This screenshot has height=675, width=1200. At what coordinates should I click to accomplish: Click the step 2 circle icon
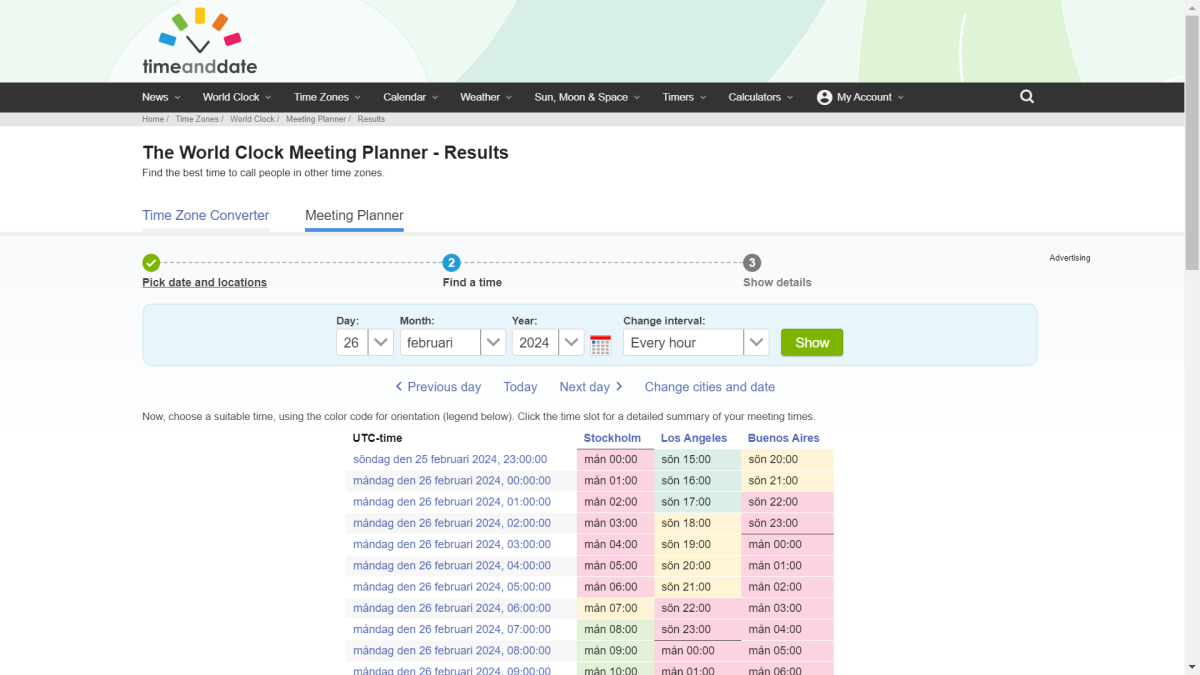[452, 263]
